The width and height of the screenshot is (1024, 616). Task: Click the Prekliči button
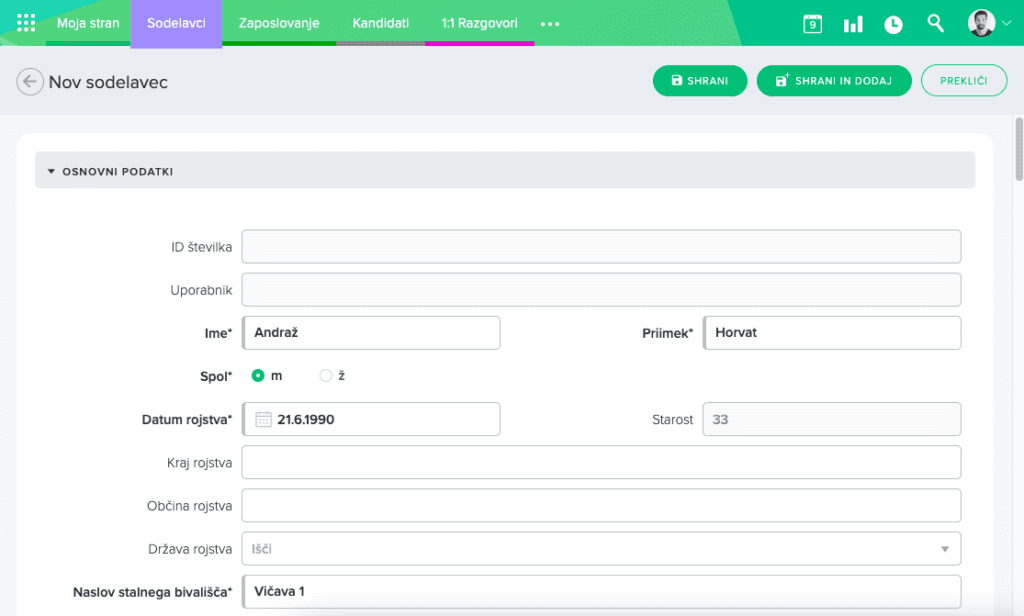(963, 81)
